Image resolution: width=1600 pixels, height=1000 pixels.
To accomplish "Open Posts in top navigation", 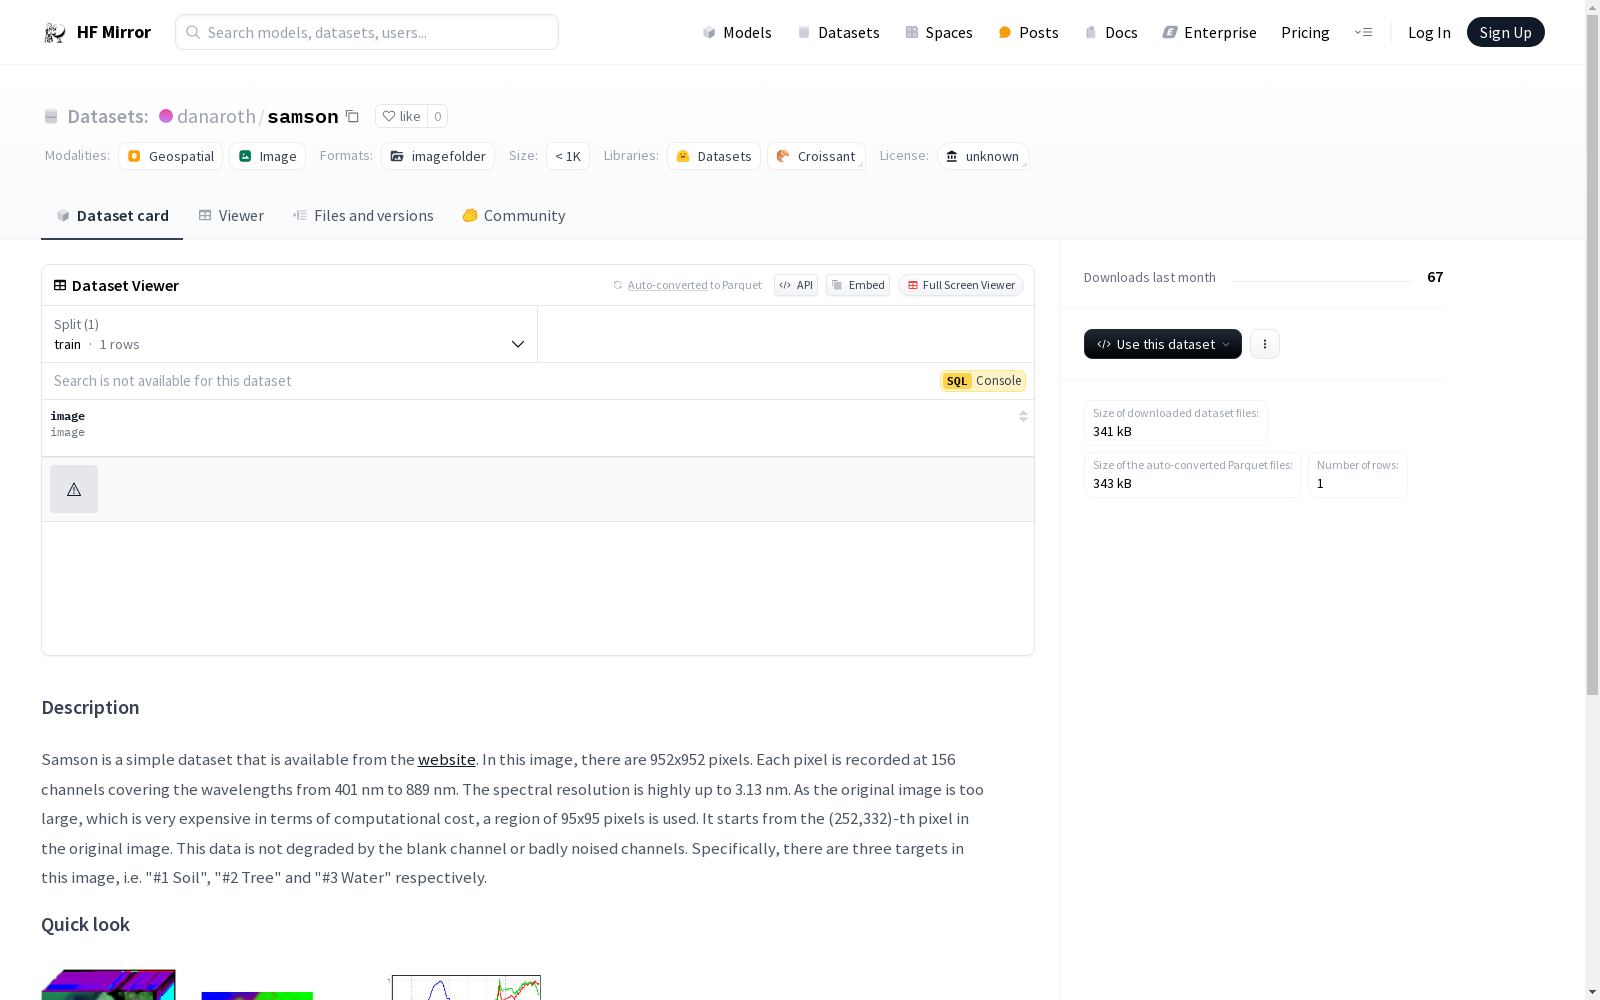I will (1028, 32).
